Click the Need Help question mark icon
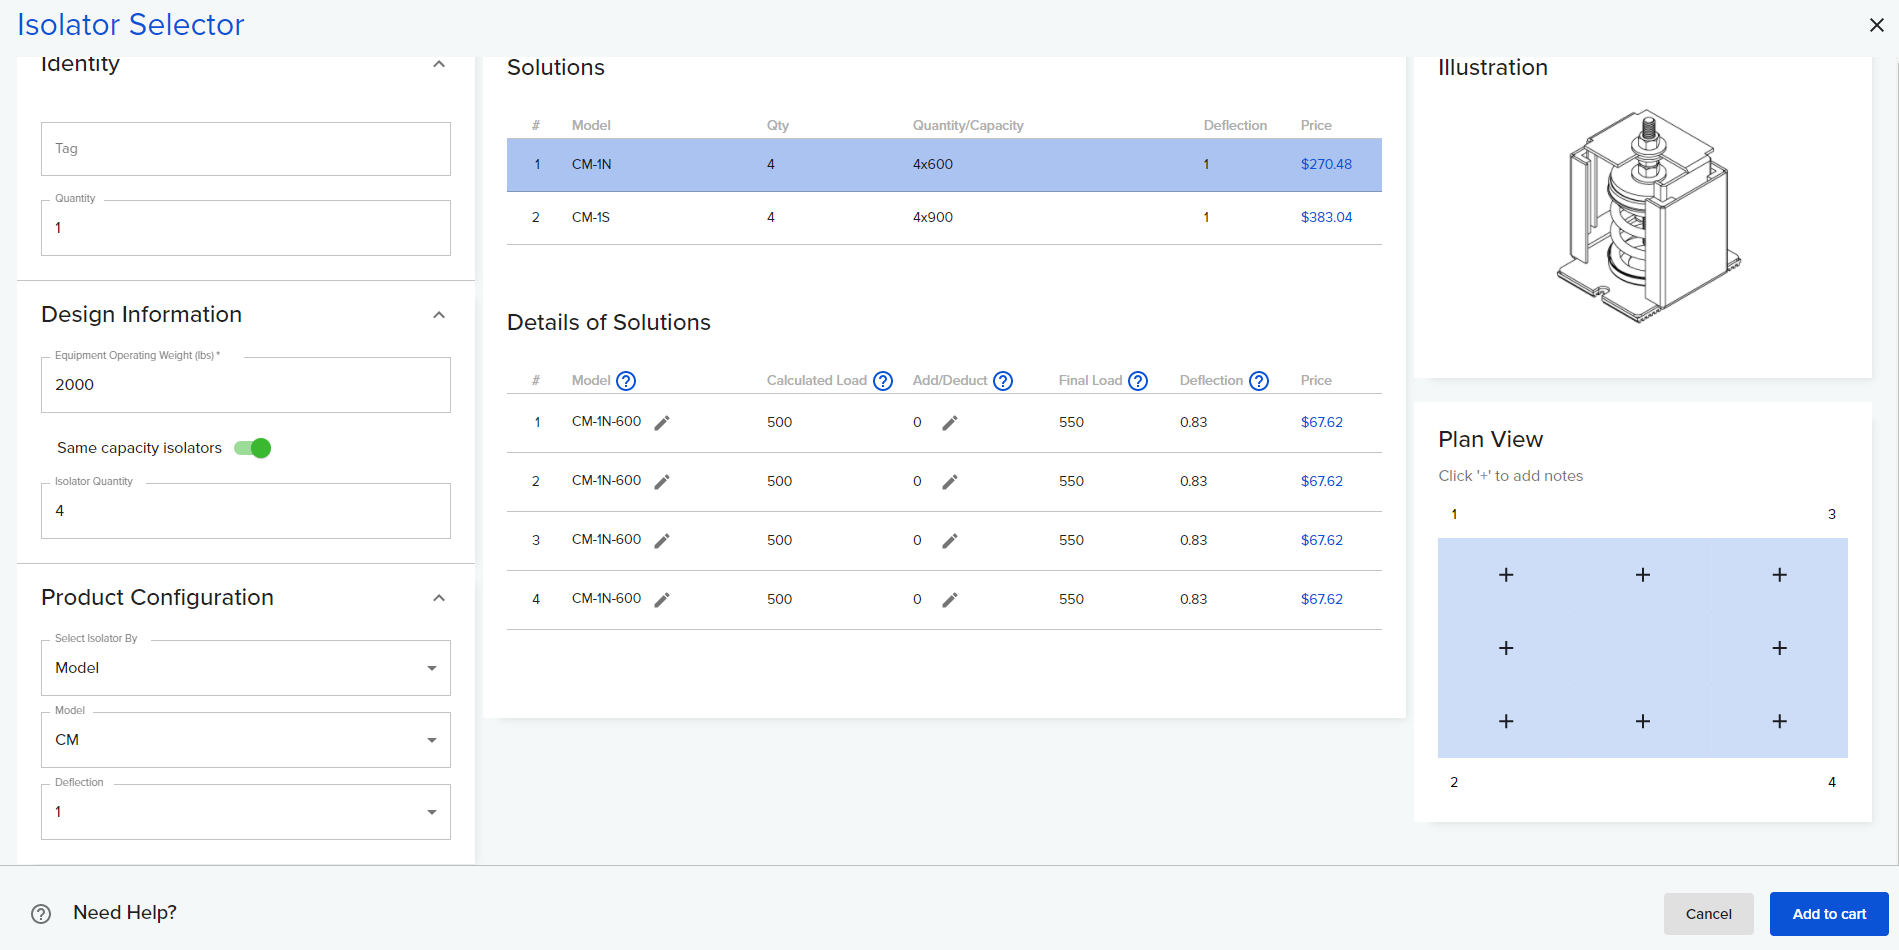 (41, 914)
